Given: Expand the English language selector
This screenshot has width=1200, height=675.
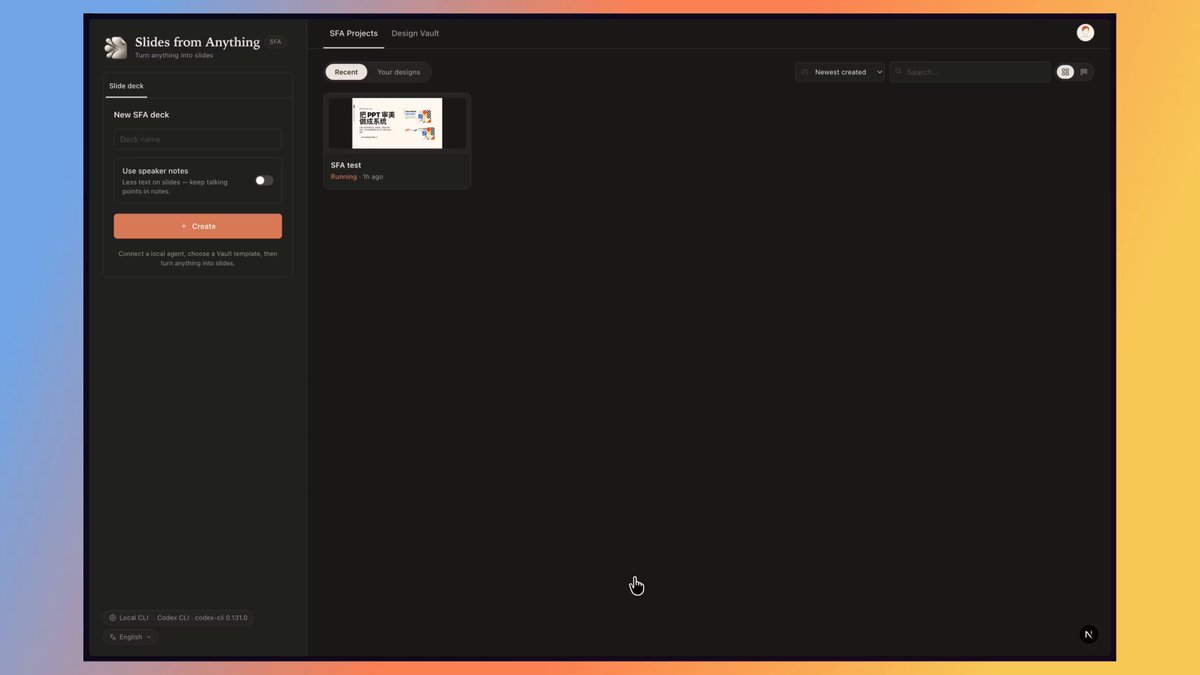Looking at the screenshot, I should (131, 637).
